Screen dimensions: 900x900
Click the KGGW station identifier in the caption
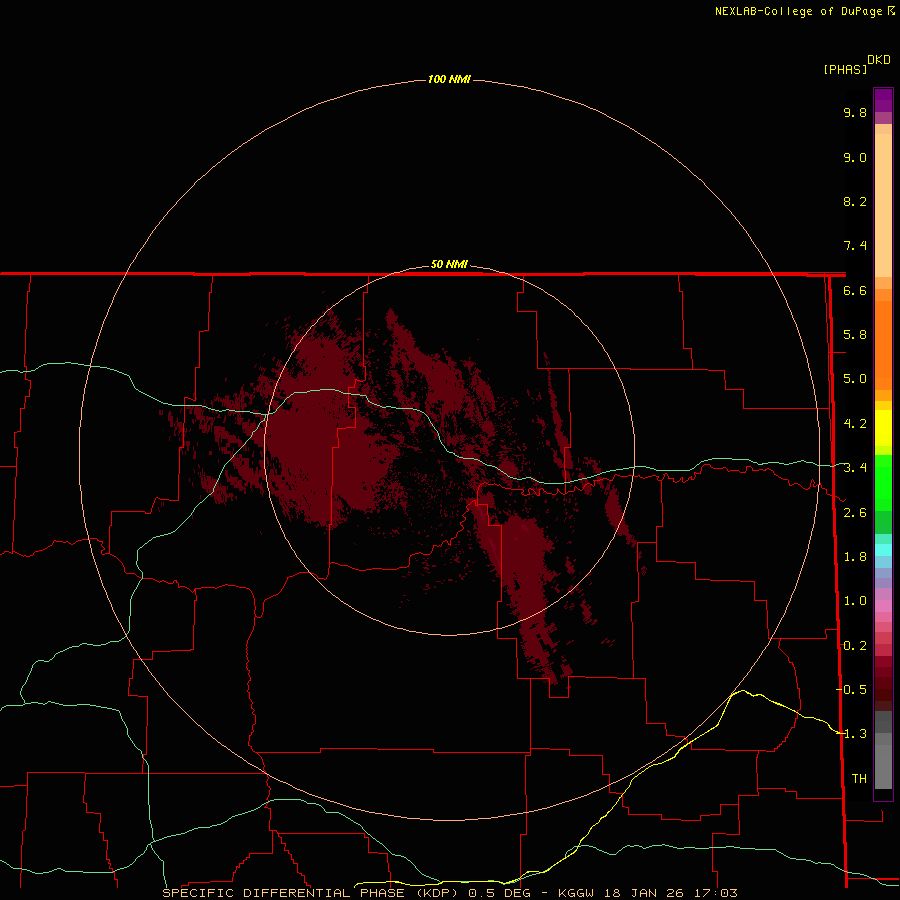(576, 893)
